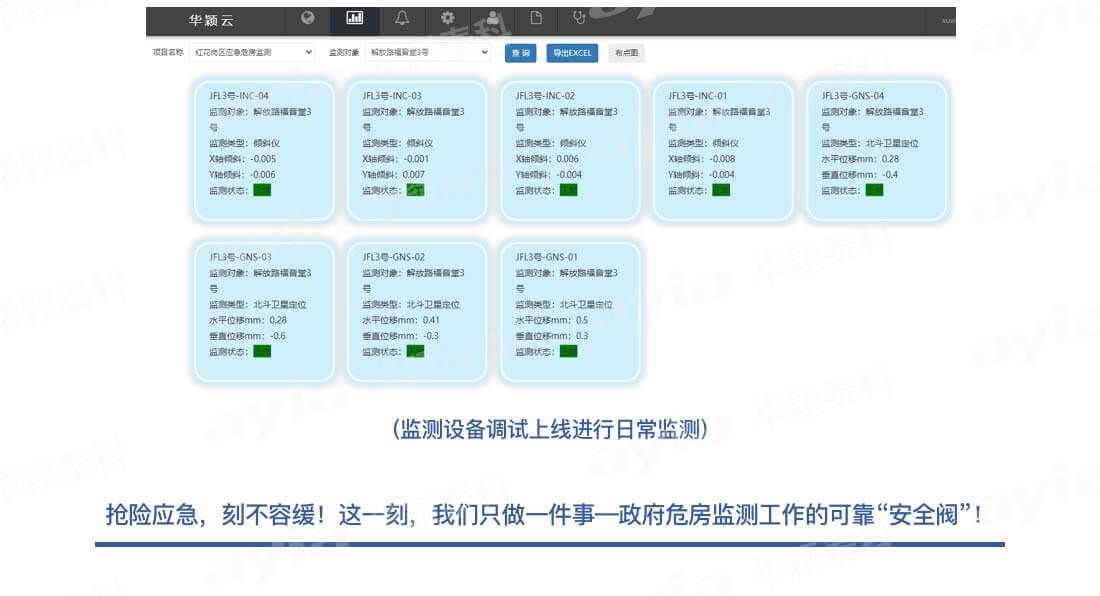This screenshot has height=596, width=1100.
Task: Click the 导出EXCEL export button
Action: click(571, 52)
